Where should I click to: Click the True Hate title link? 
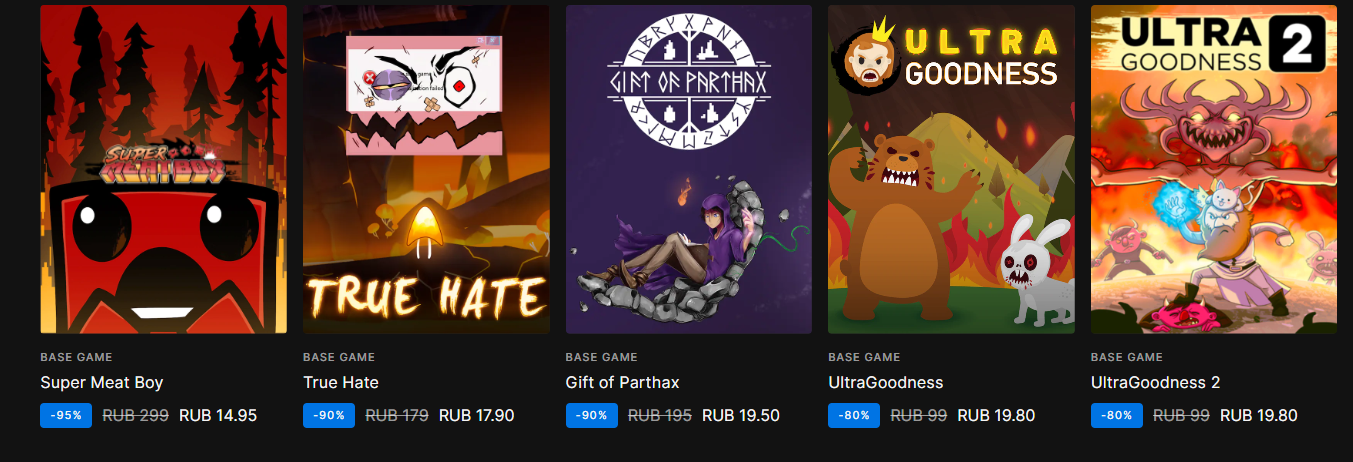coord(341,382)
